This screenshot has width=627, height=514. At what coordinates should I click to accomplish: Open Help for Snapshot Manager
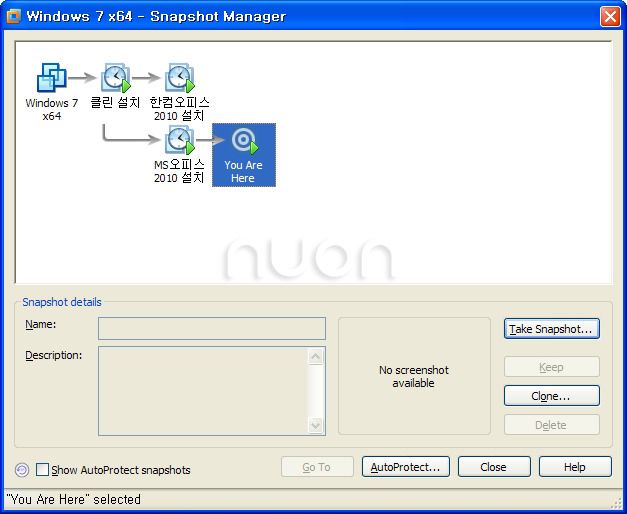[575, 467]
